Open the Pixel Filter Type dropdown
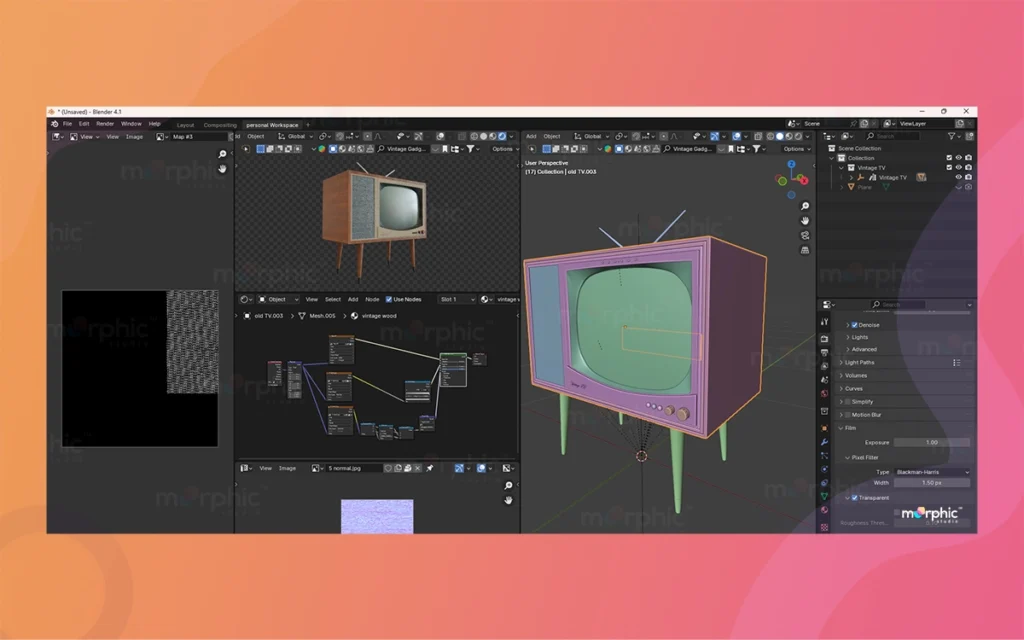This screenshot has height=640, width=1024. click(x=931, y=471)
